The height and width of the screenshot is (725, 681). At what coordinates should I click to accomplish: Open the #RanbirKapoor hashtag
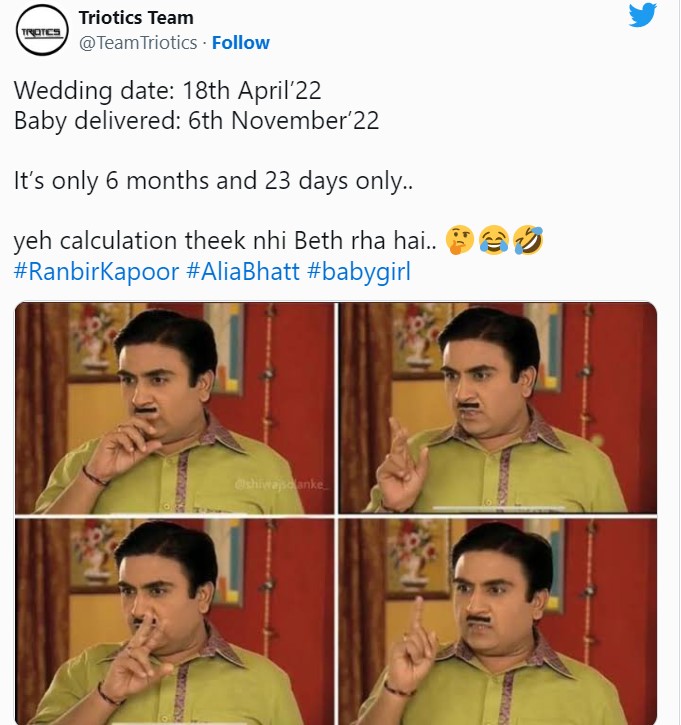coord(97,271)
